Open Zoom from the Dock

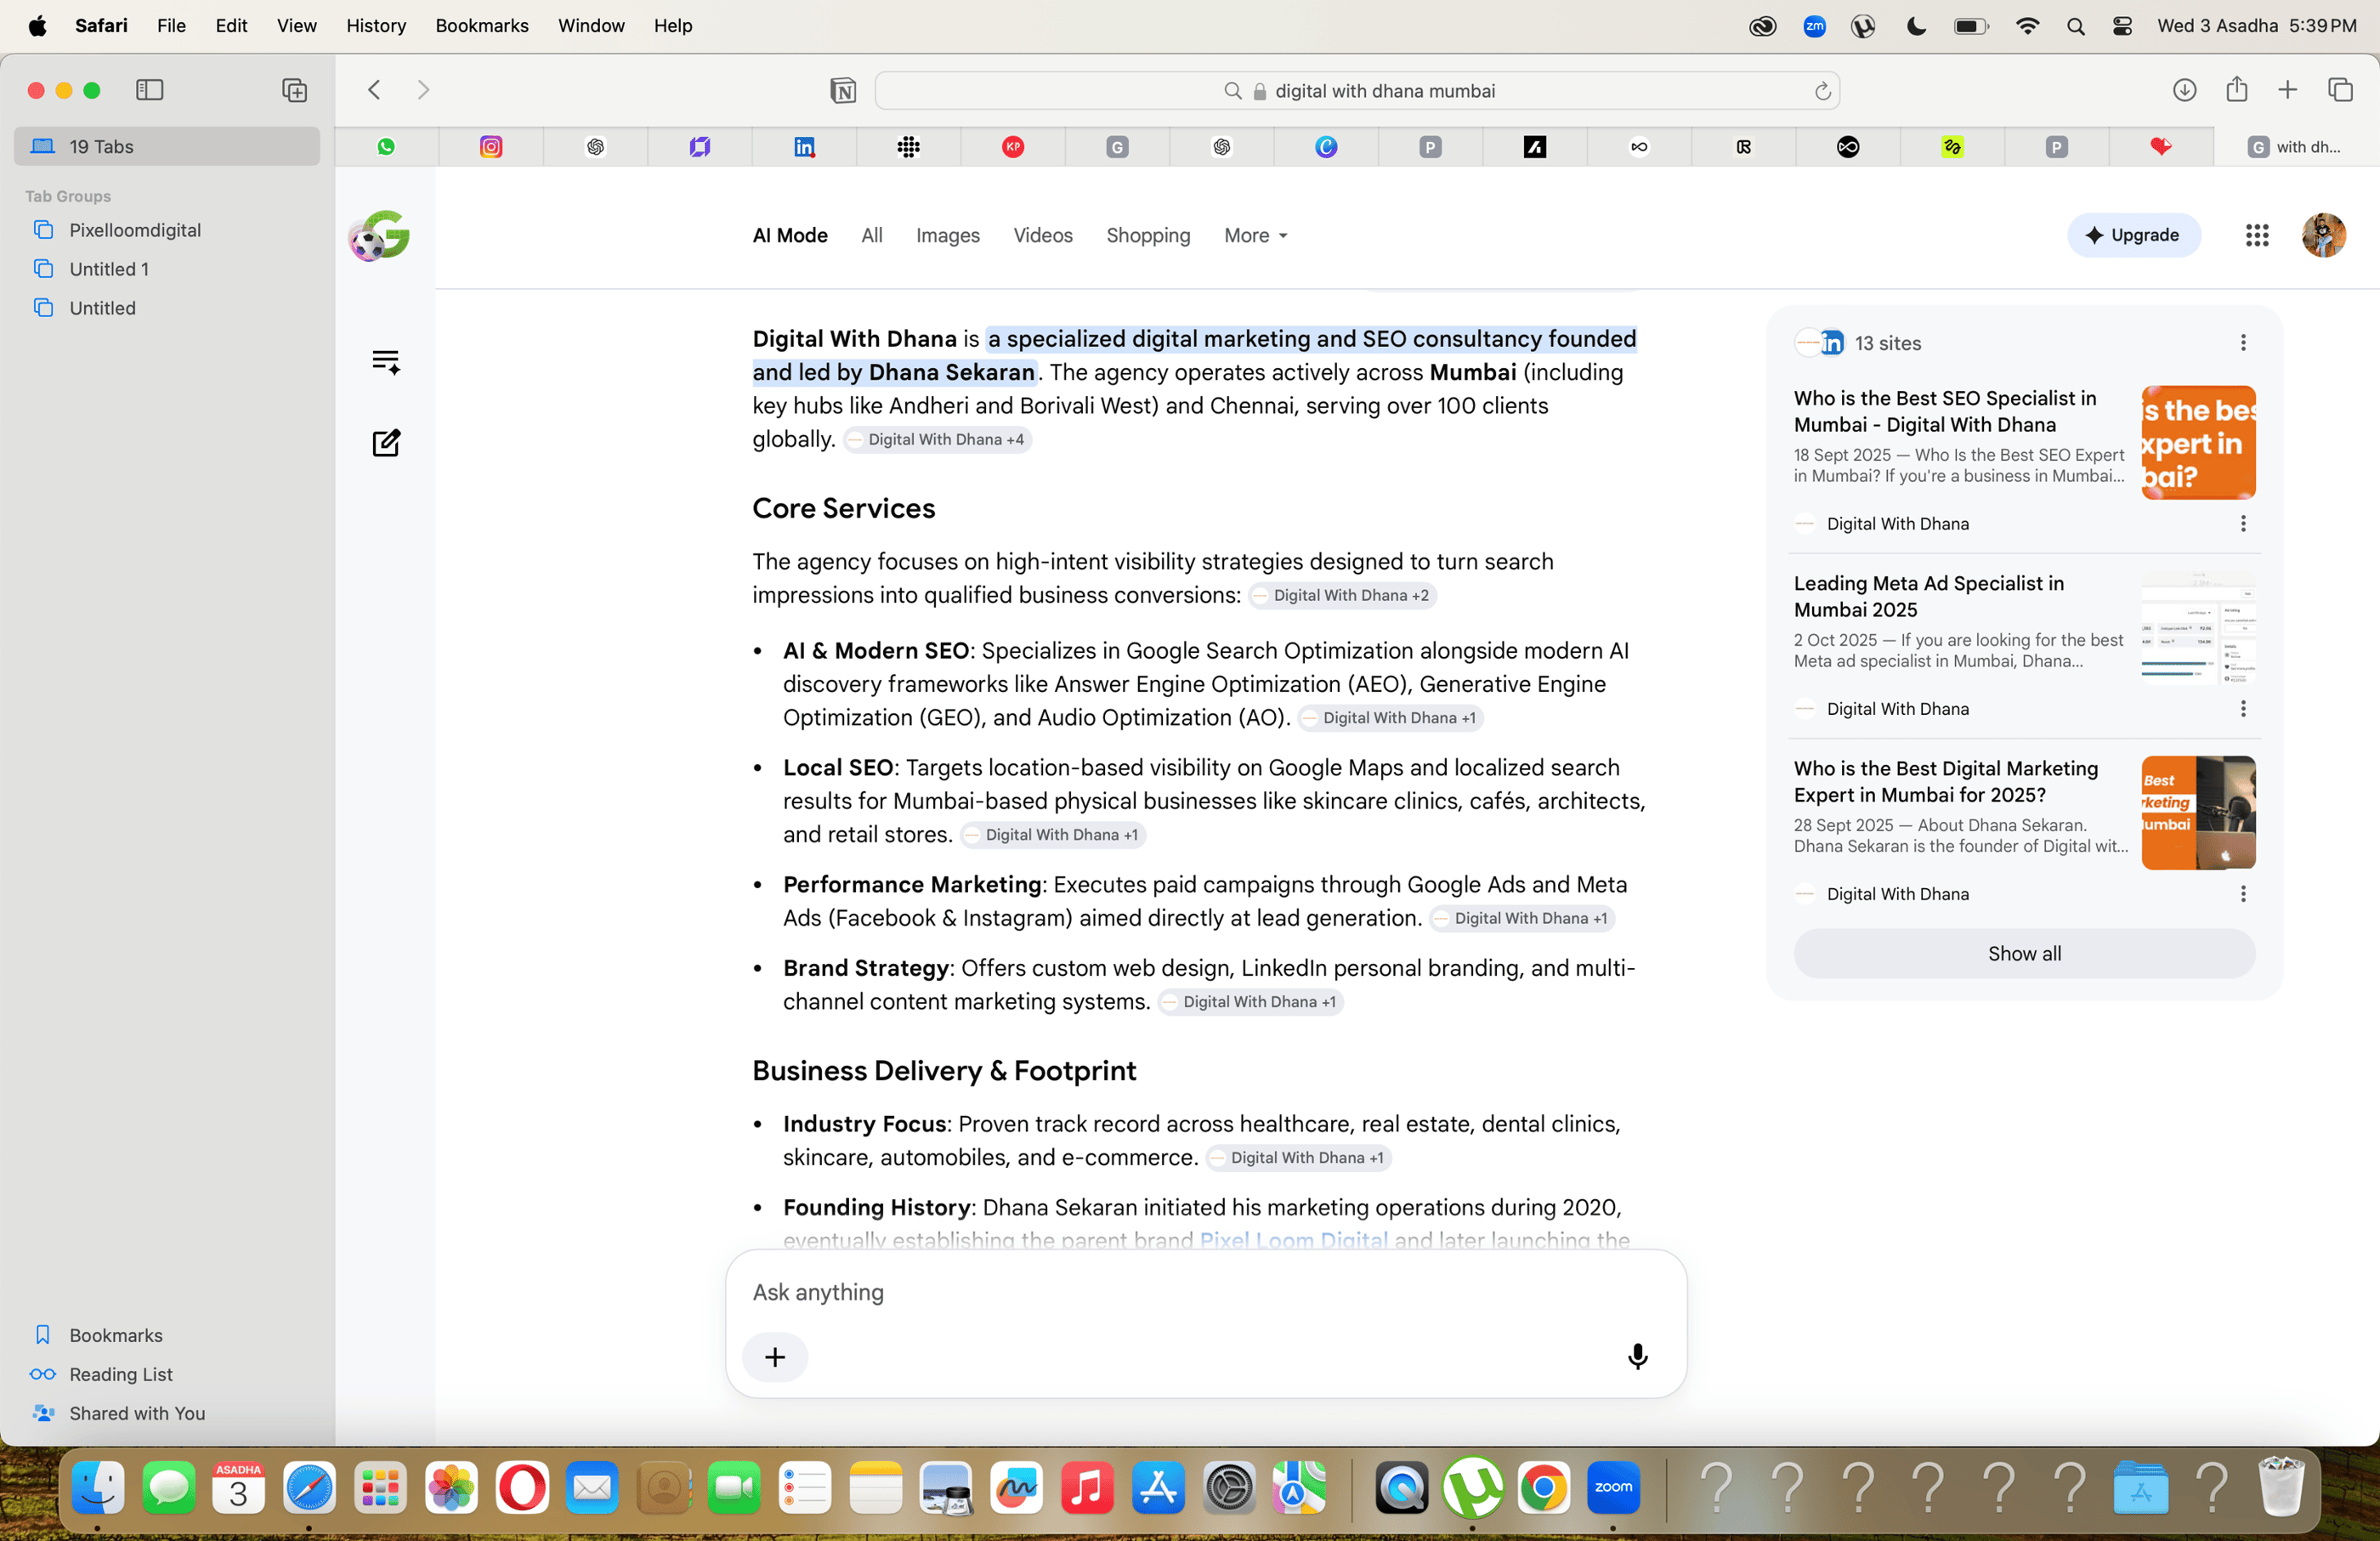(x=1613, y=1488)
